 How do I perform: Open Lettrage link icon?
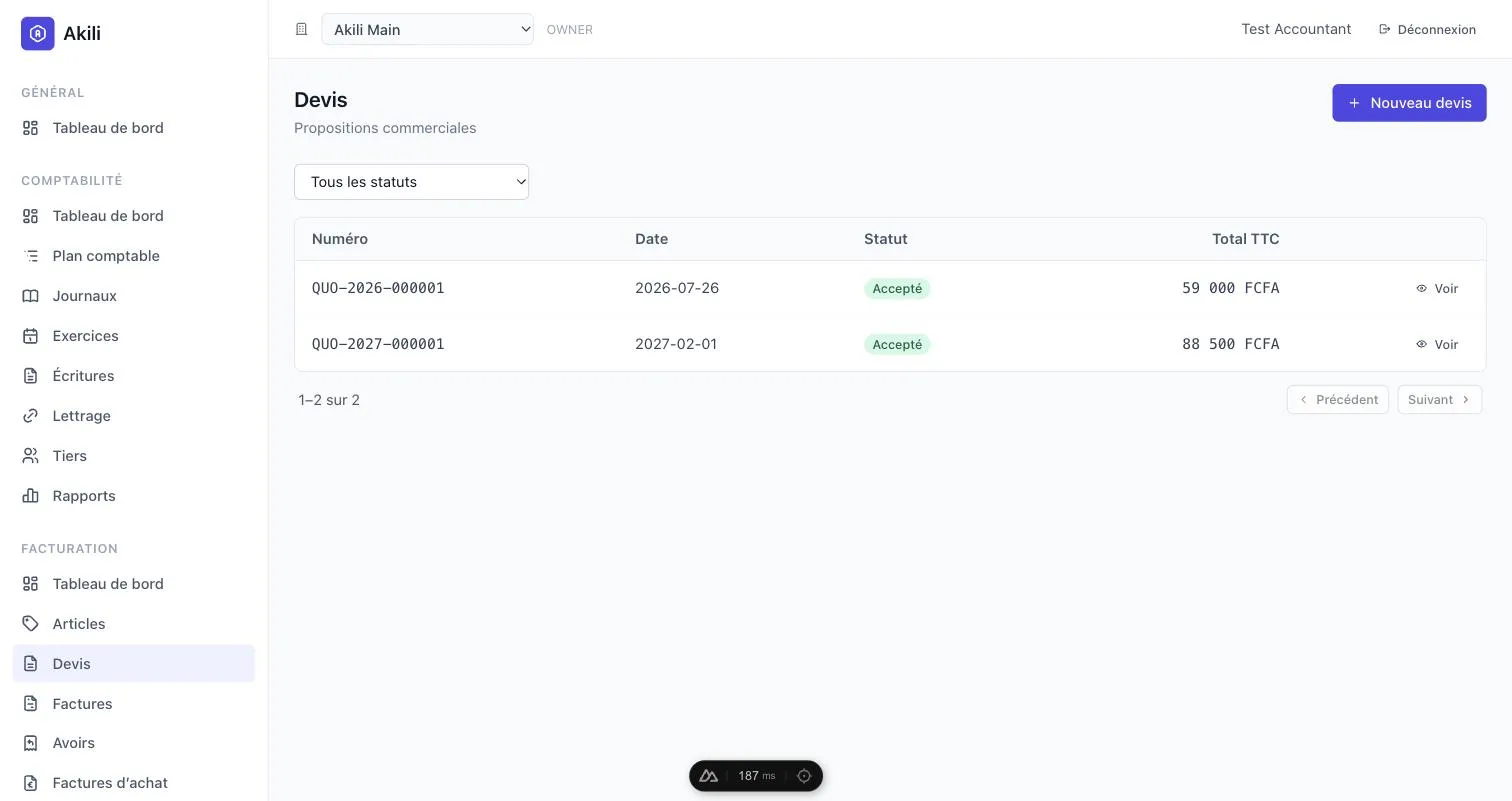coord(31,416)
